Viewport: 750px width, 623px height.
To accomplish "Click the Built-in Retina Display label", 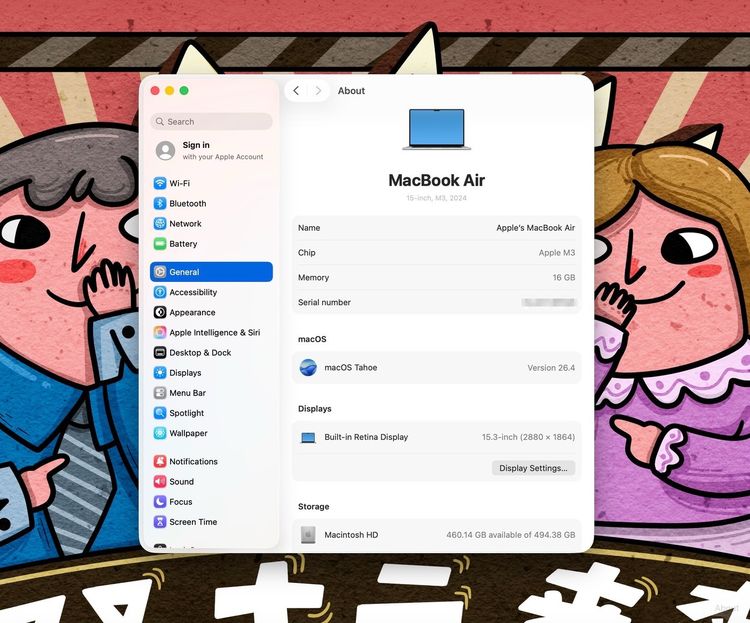I will pyautogui.click(x=366, y=437).
